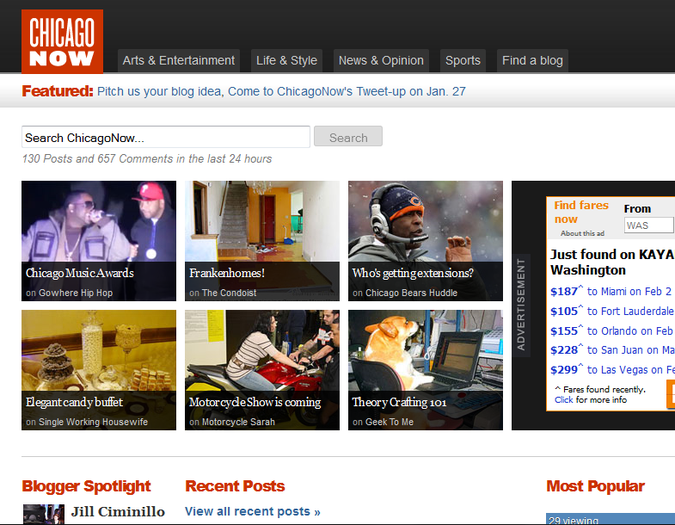Open the Arts & Entertainment tab
This screenshot has width=675, height=525.
click(x=179, y=61)
